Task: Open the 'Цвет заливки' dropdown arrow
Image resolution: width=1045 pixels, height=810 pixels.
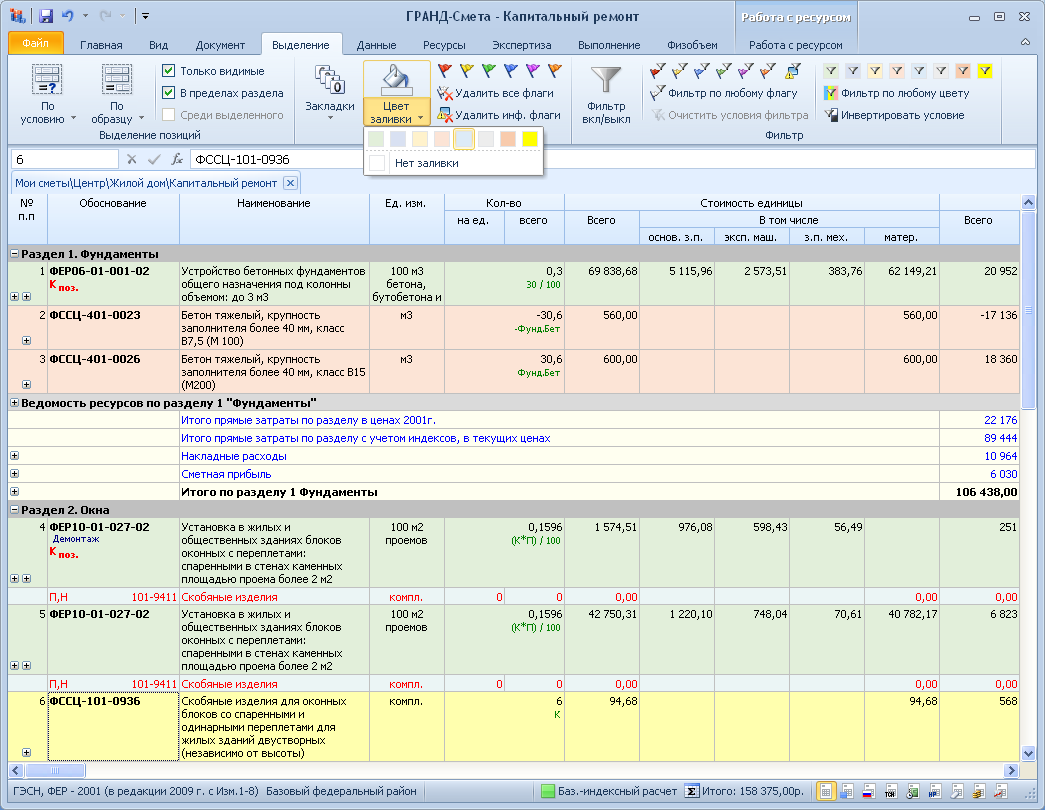Action: point(420,119)
